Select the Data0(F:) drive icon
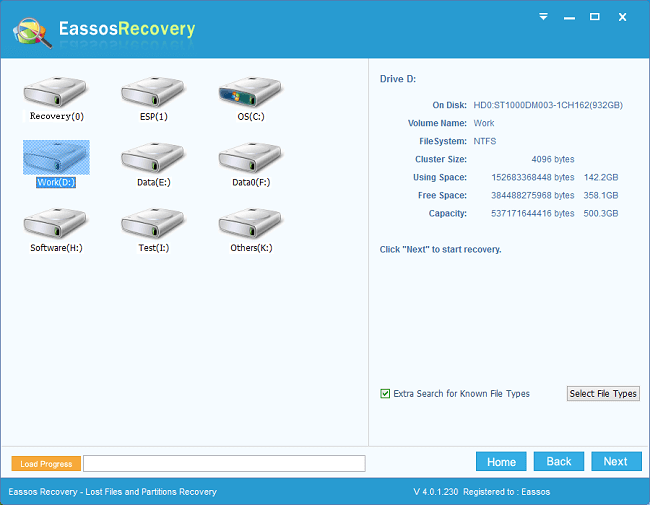650x505 pixels. [x=250, y=157]
